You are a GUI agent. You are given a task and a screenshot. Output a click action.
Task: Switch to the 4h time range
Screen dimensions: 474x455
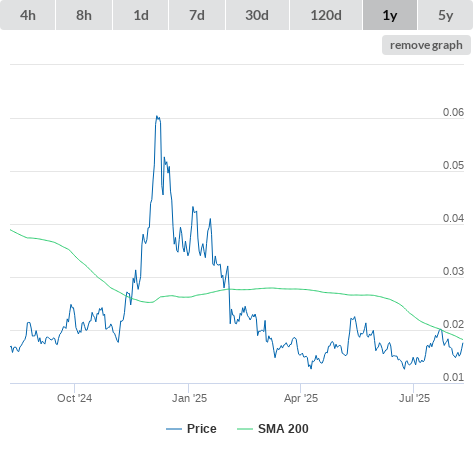(28, 15)
